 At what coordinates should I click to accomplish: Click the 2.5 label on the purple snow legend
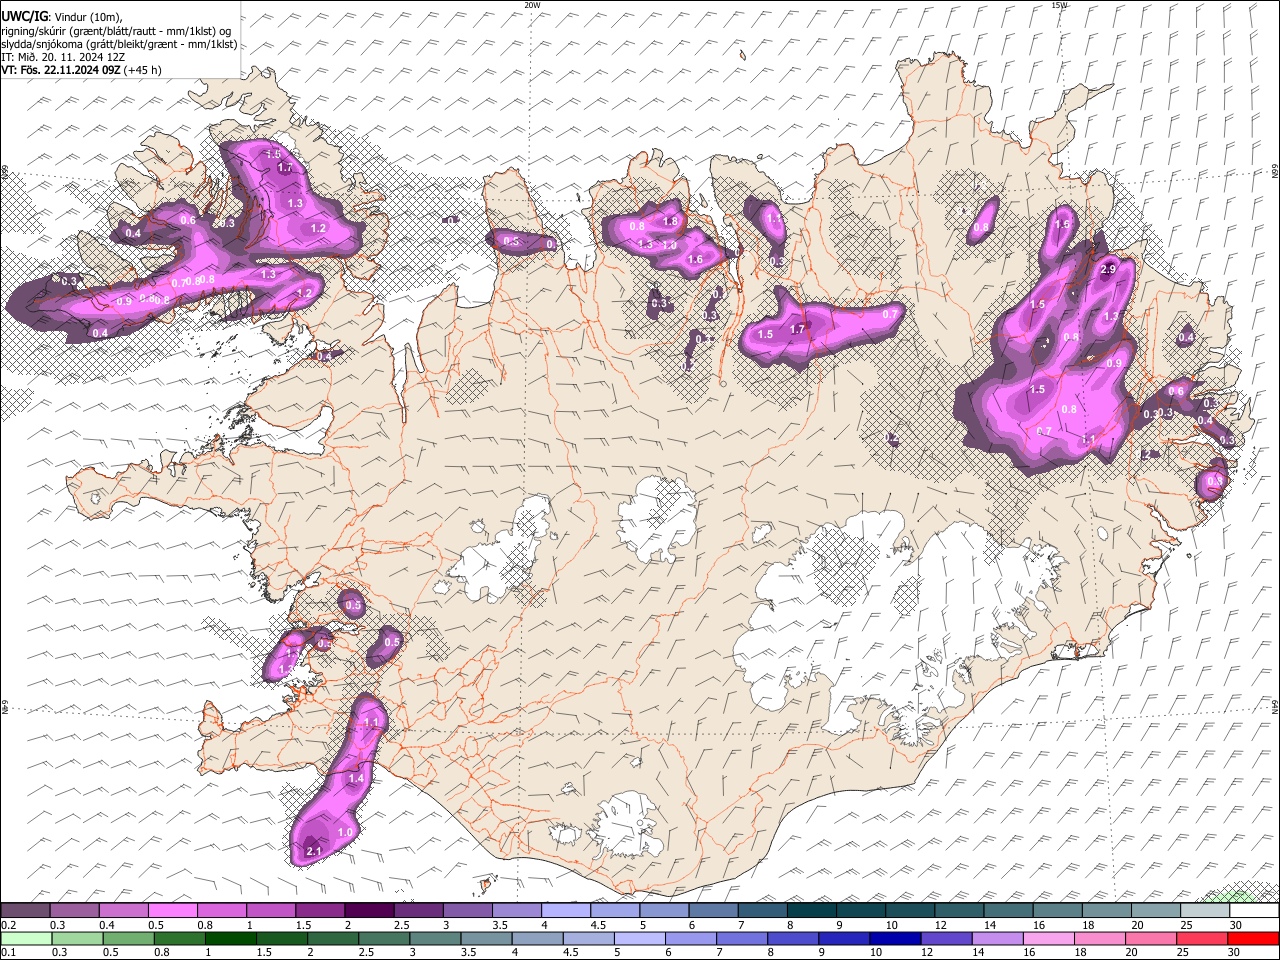pos(401,926)
